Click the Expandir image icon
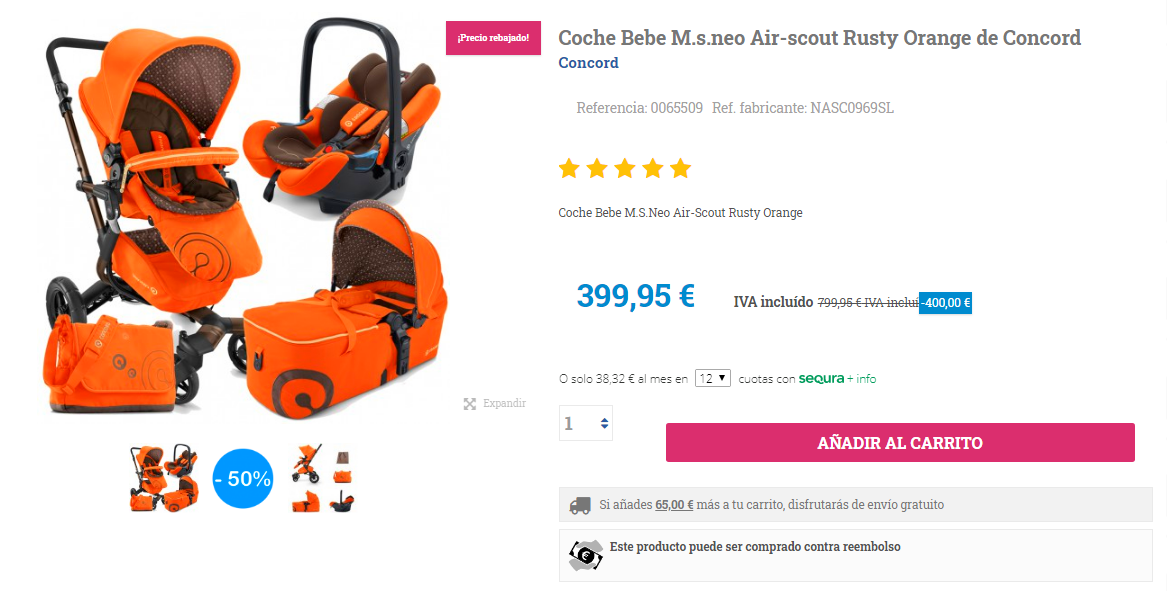The image size is (1167, 591). 470,403
